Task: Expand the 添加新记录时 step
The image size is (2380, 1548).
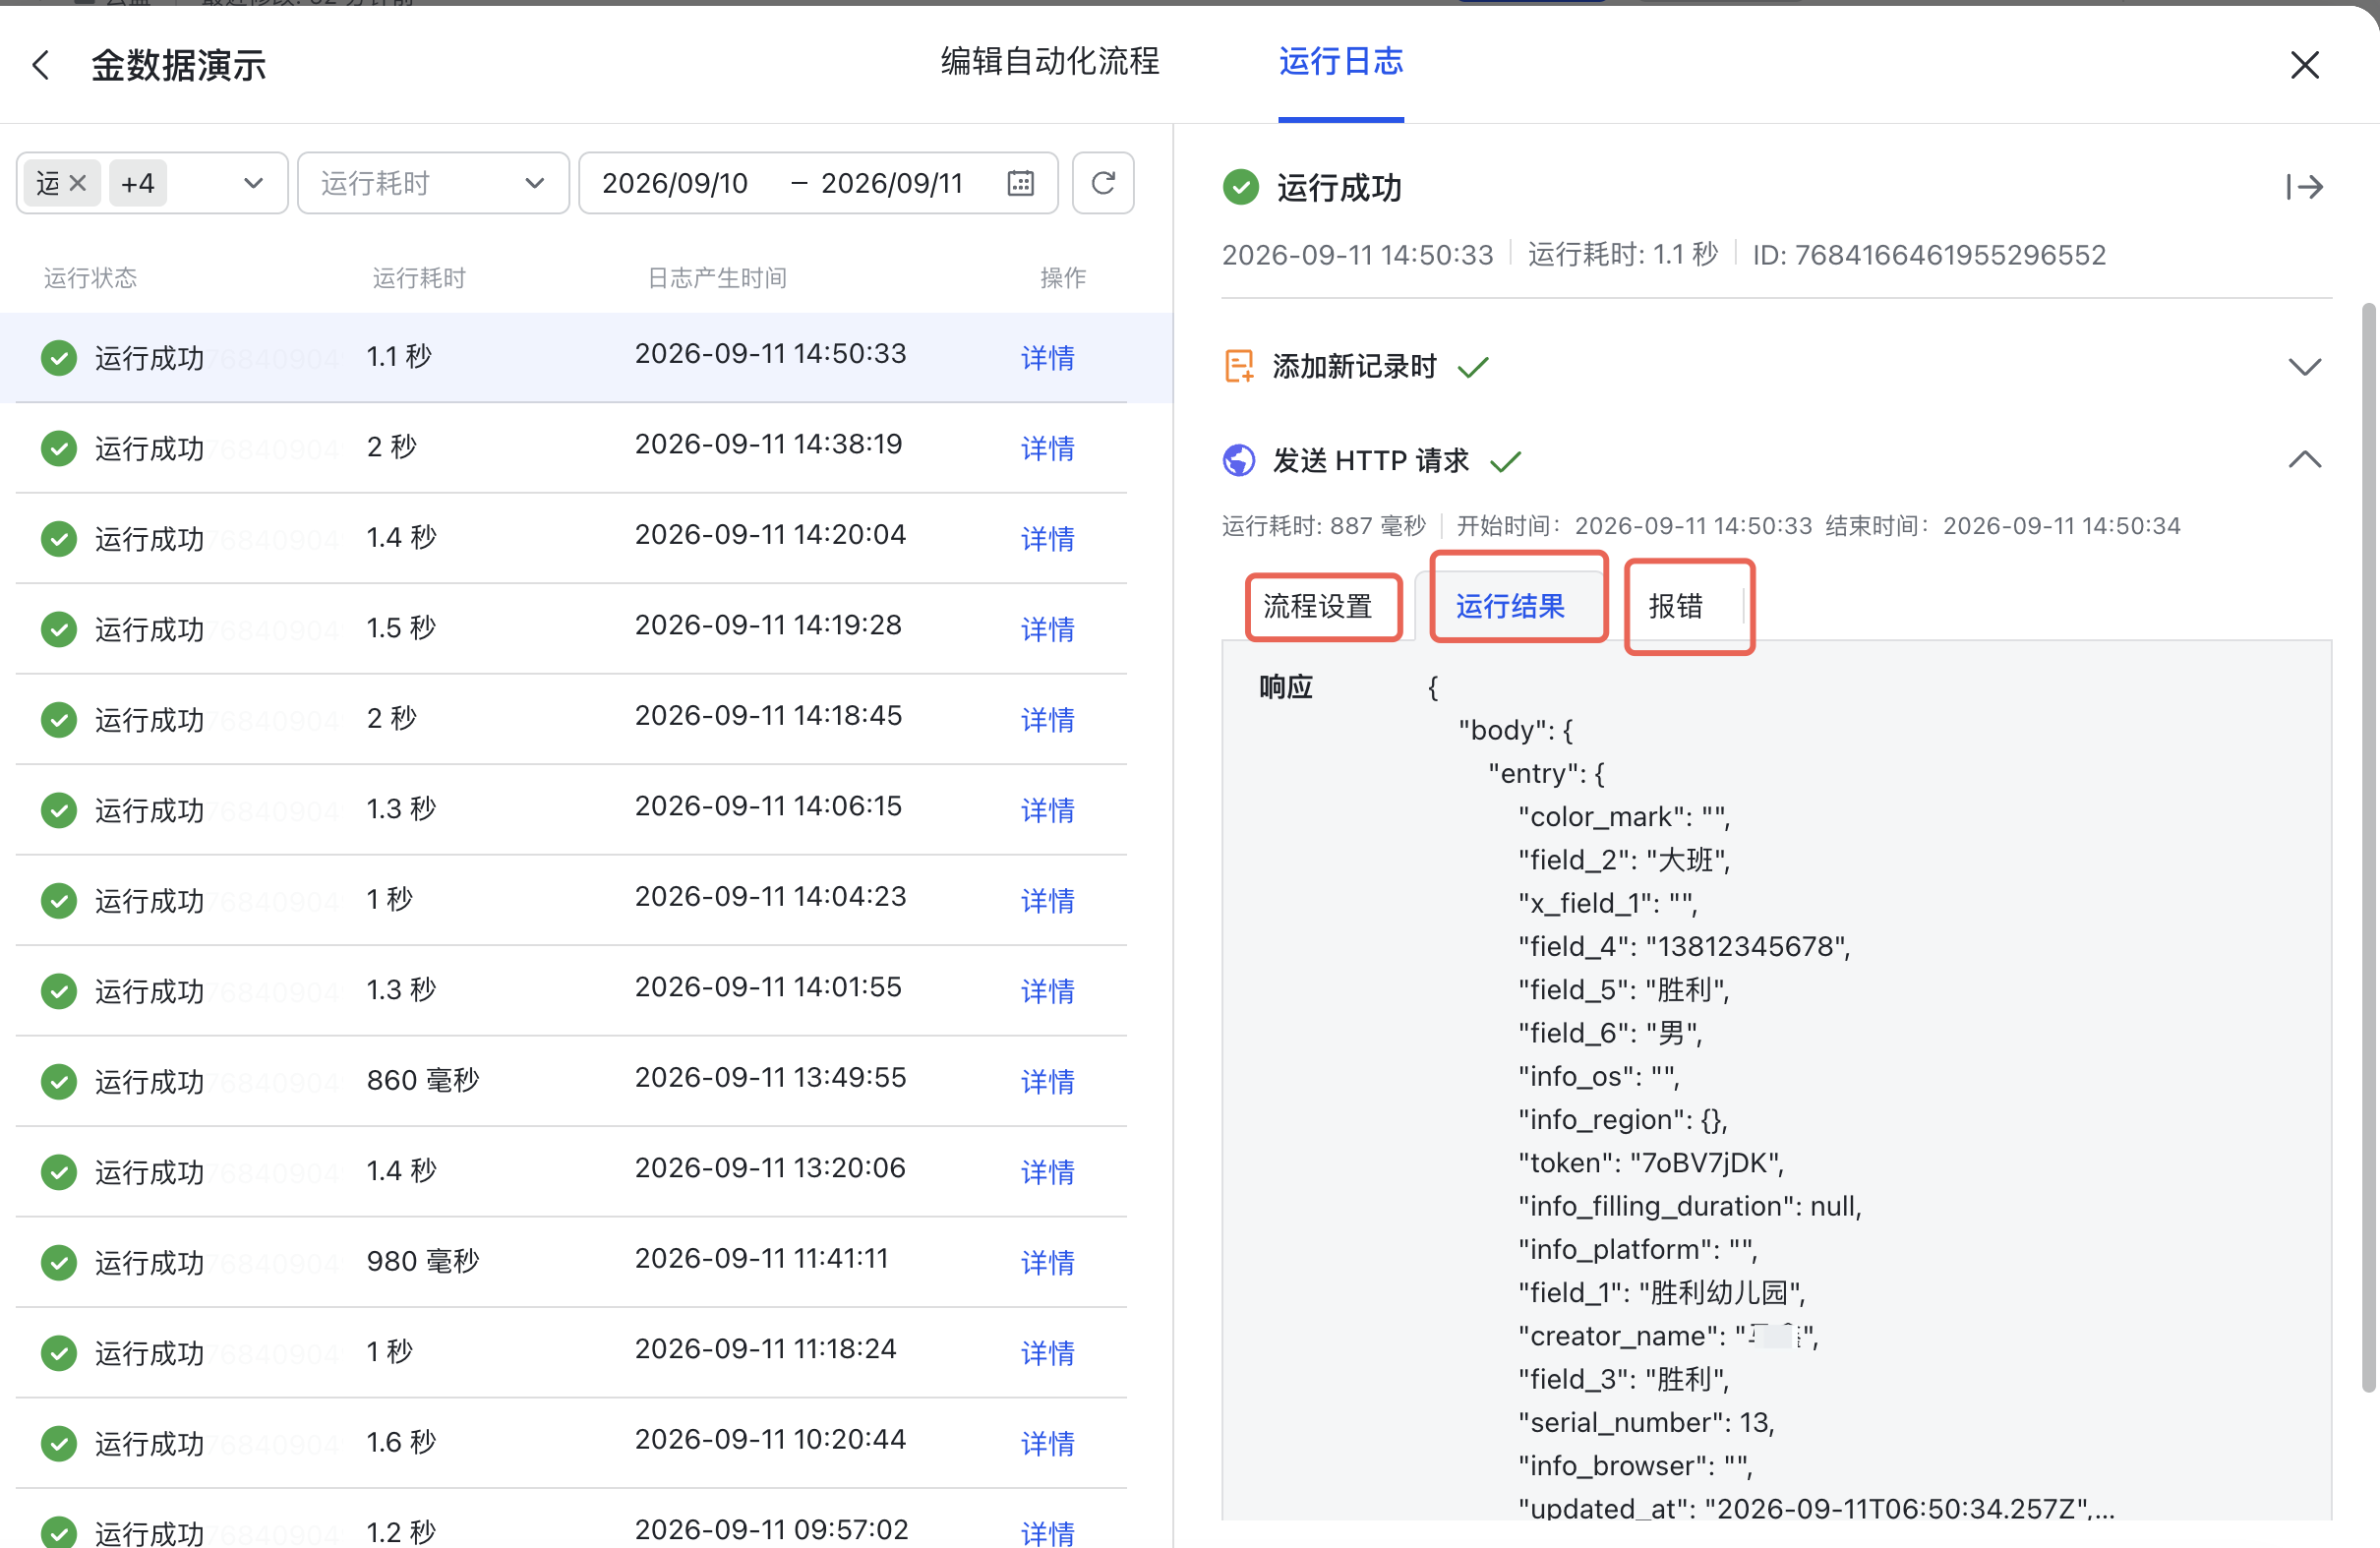Action: [x=2304, y=366]
